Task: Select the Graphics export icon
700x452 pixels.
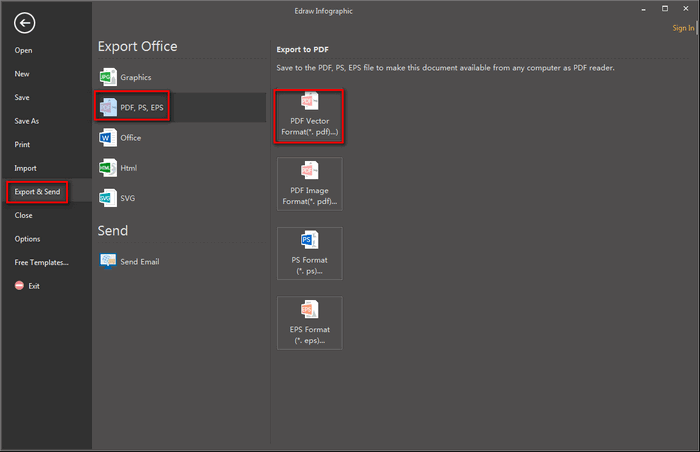Action: [108, 77]
